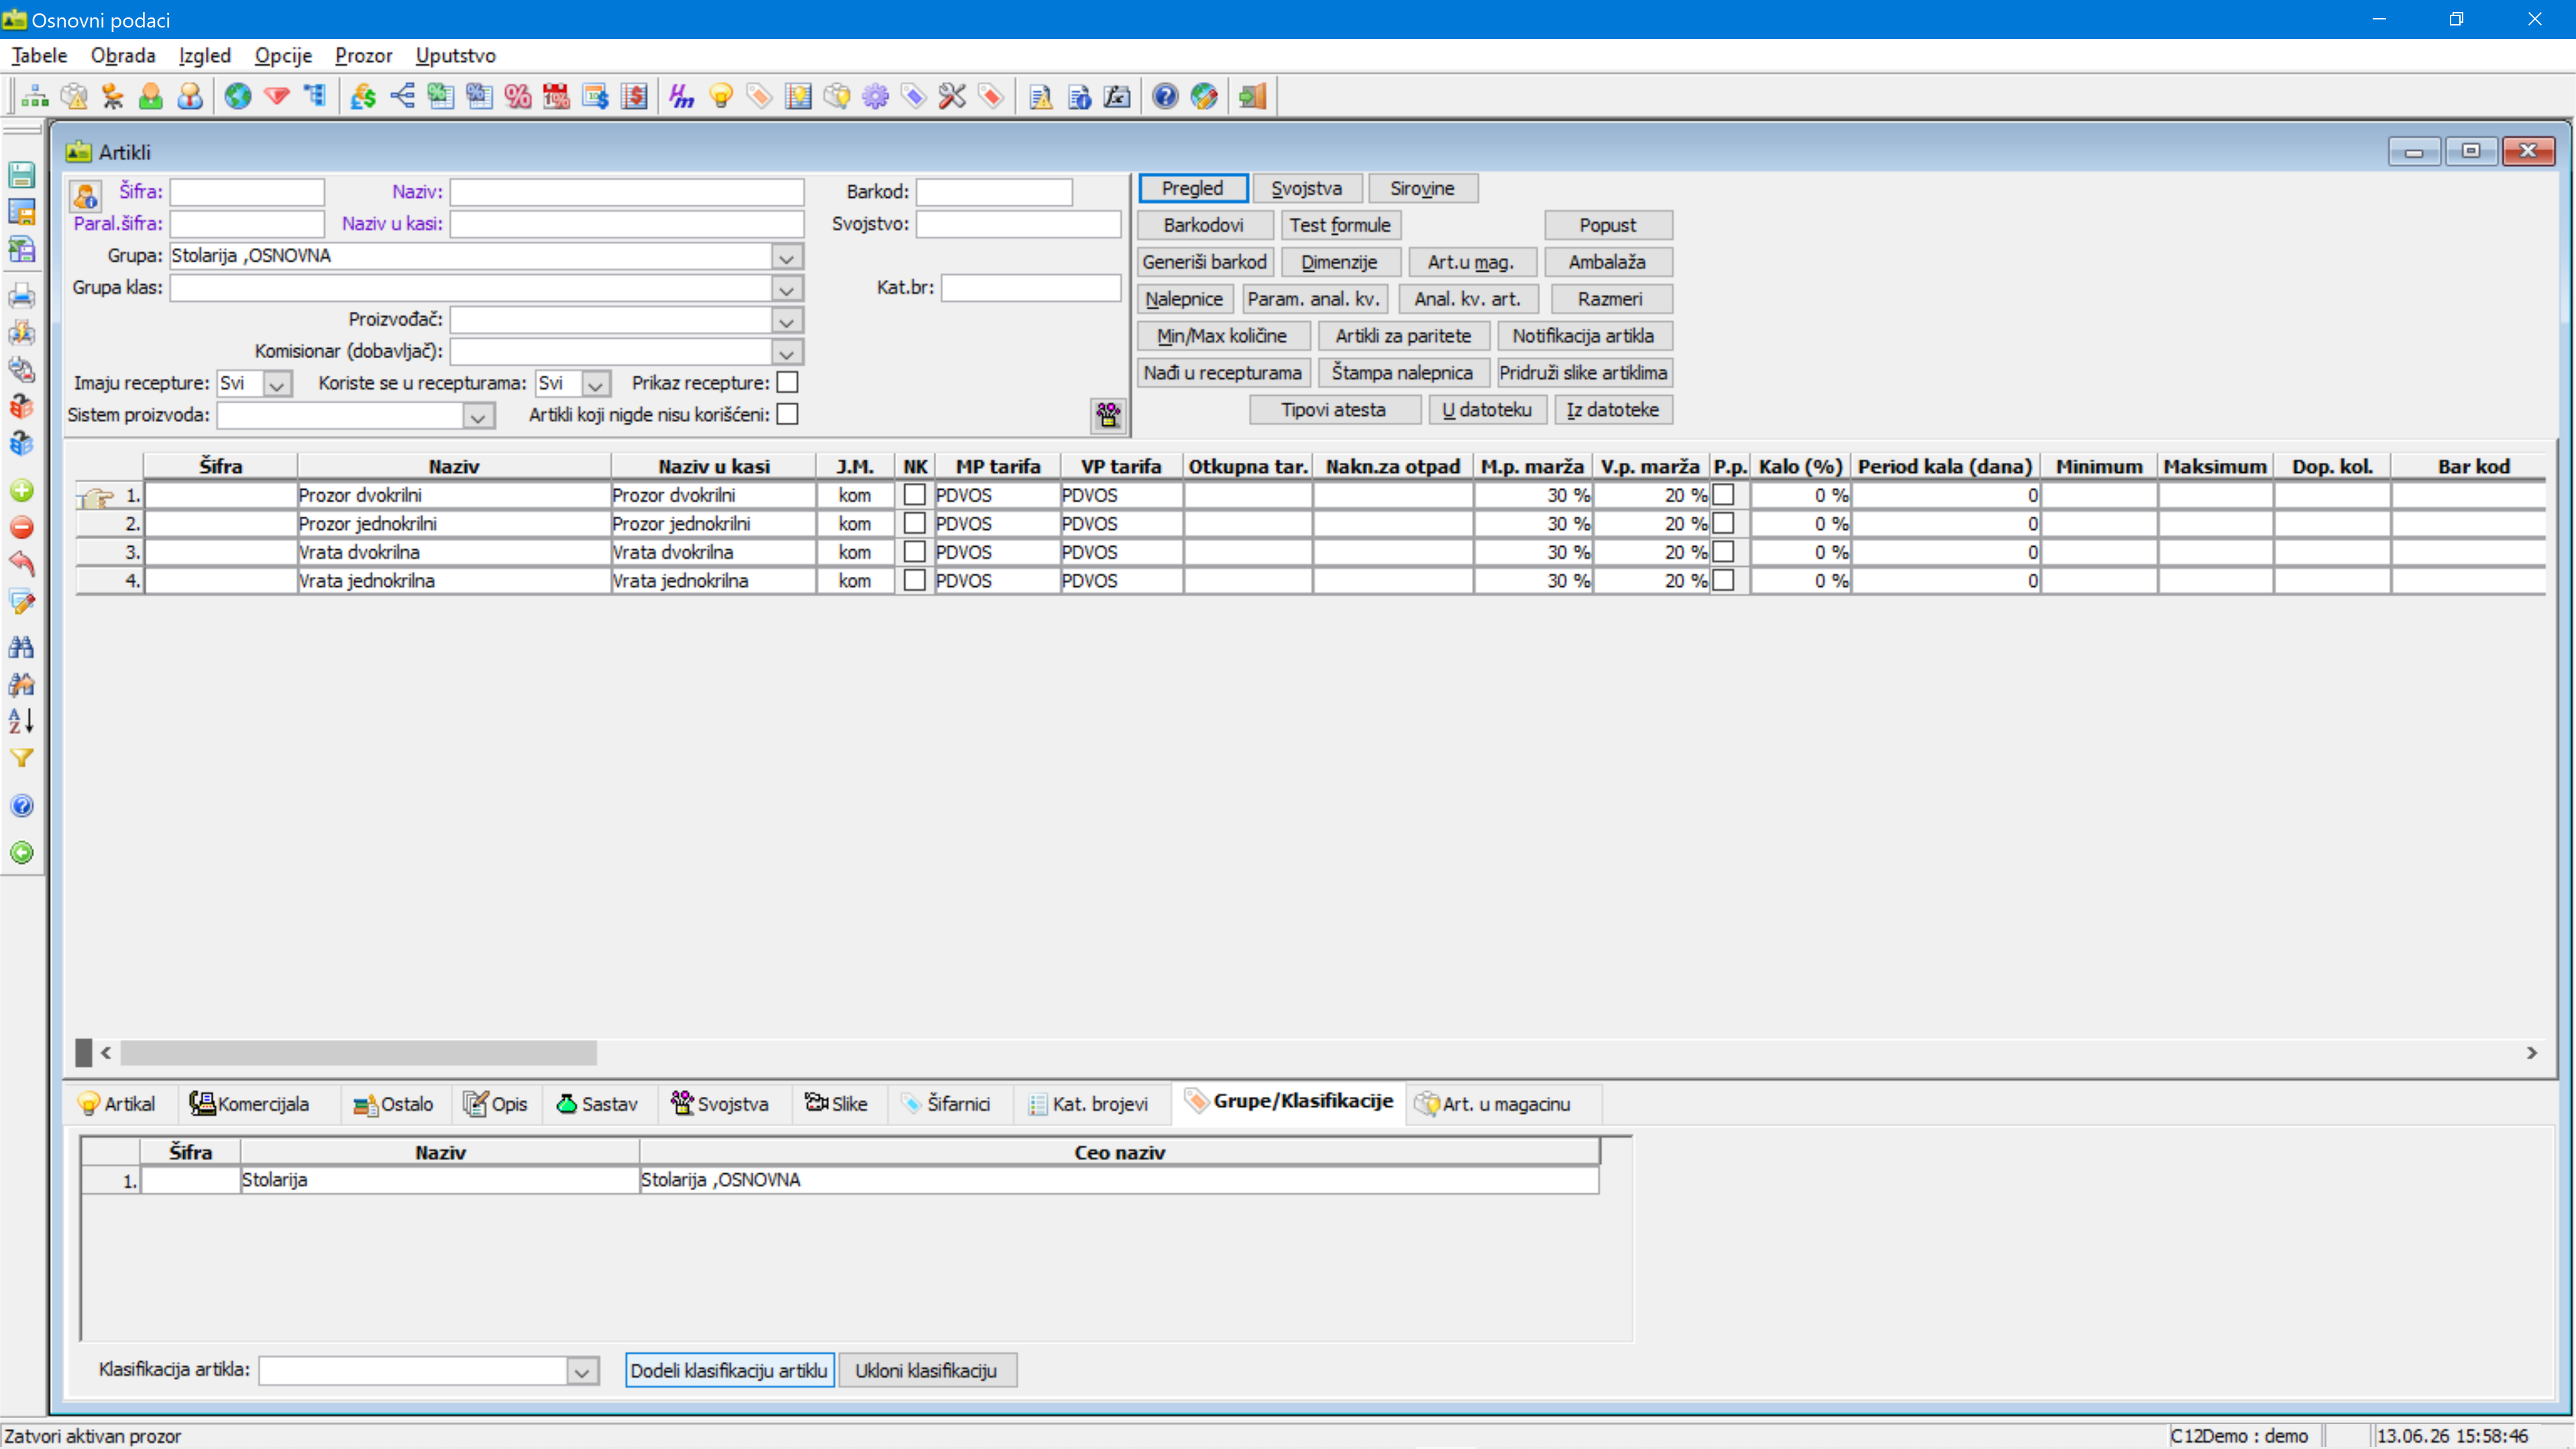
Task: Switch to the Kat. brojevi tab
Action: click(1089, 1104)
